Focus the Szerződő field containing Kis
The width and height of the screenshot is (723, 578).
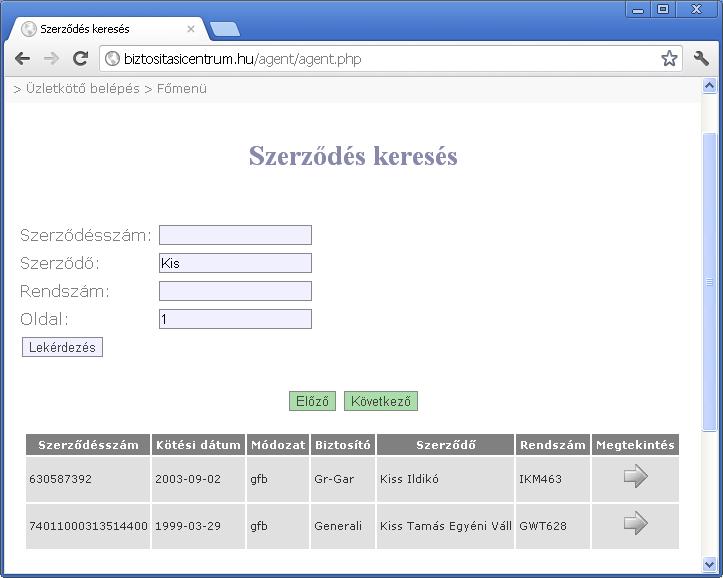(235, 263)
